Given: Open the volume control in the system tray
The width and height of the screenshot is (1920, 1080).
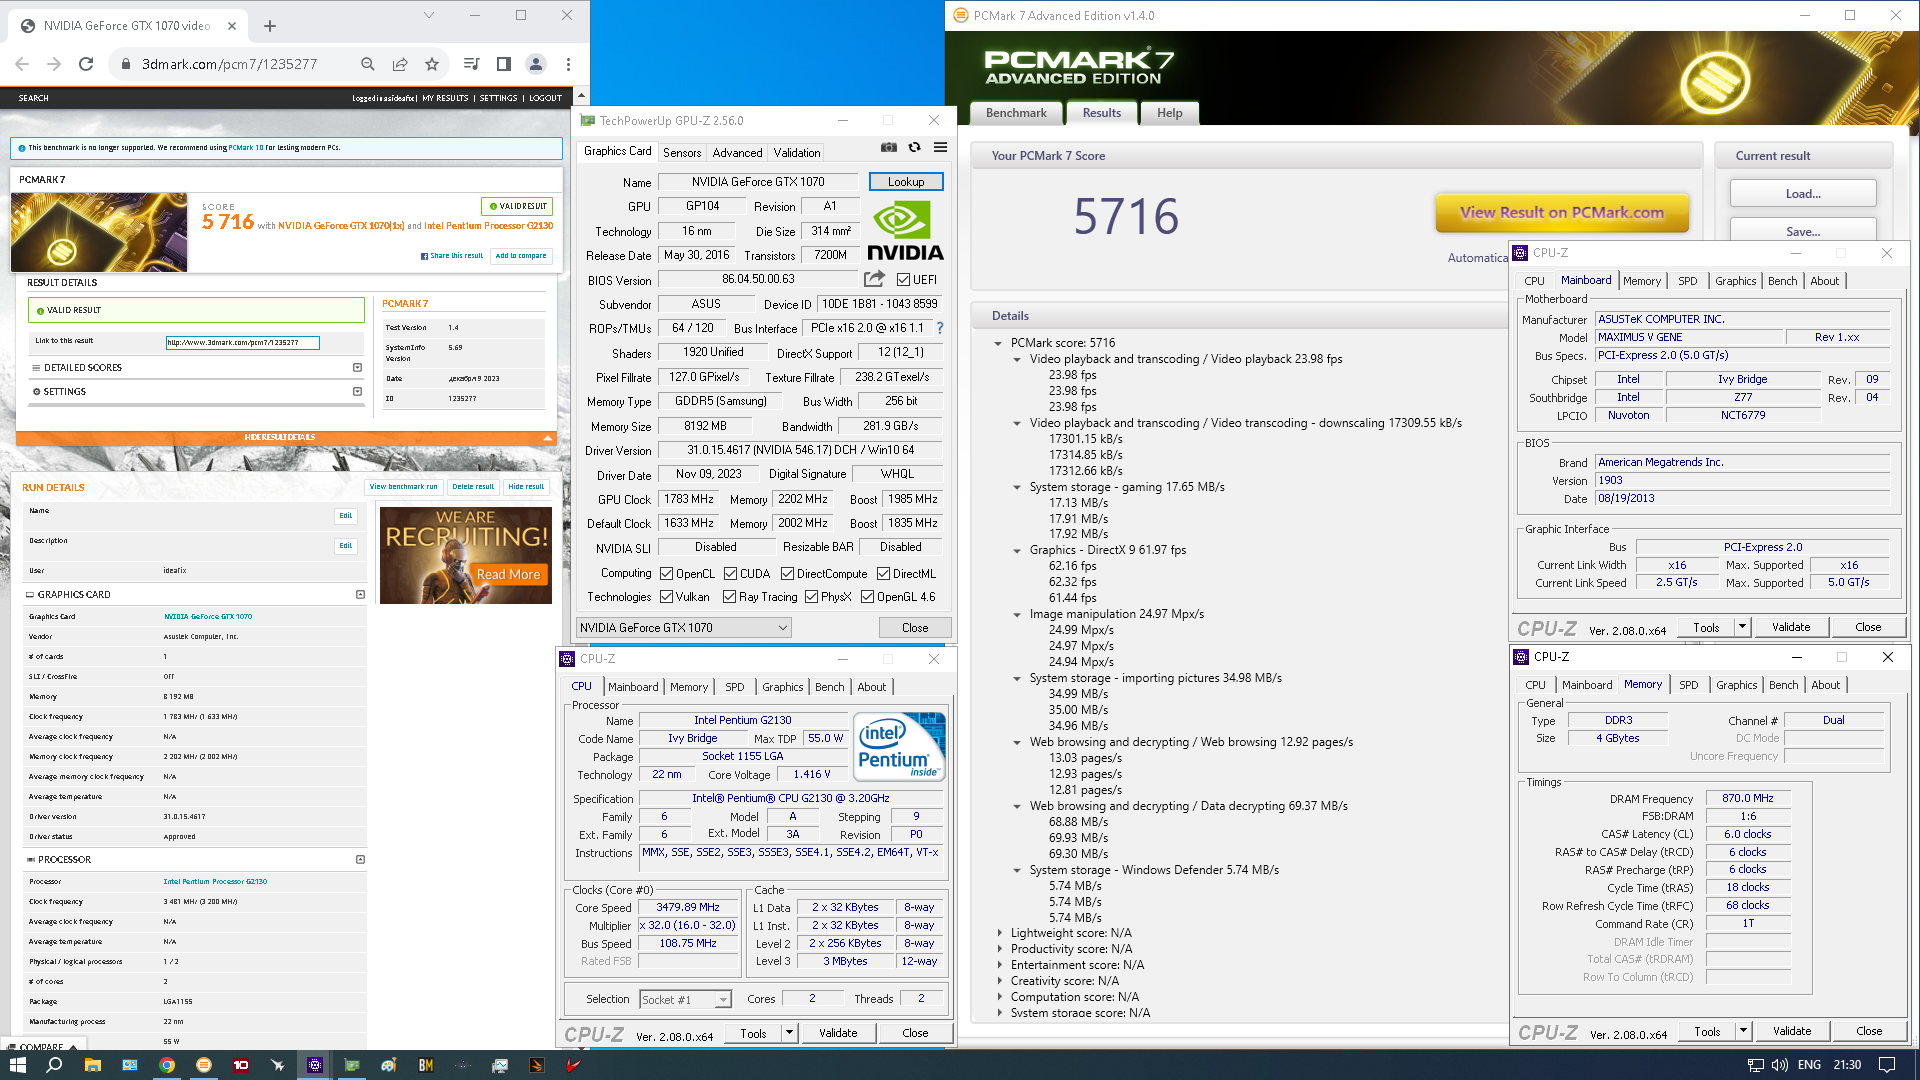Looking at the screenshot, I should tap(1781, 1065).
